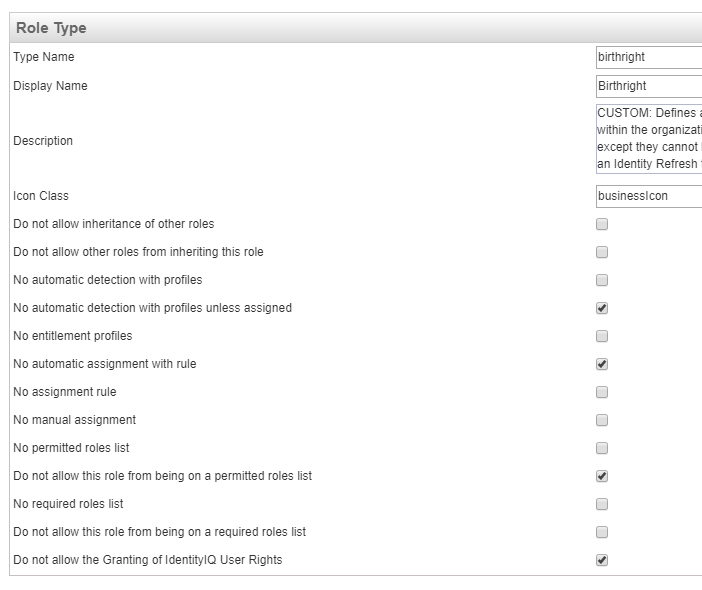The height and width of the screenshot is (590, 702).
Task: Enable 'Do not allow this role on required roles list'
Action: pyautogui.click(x=602, y=532)
